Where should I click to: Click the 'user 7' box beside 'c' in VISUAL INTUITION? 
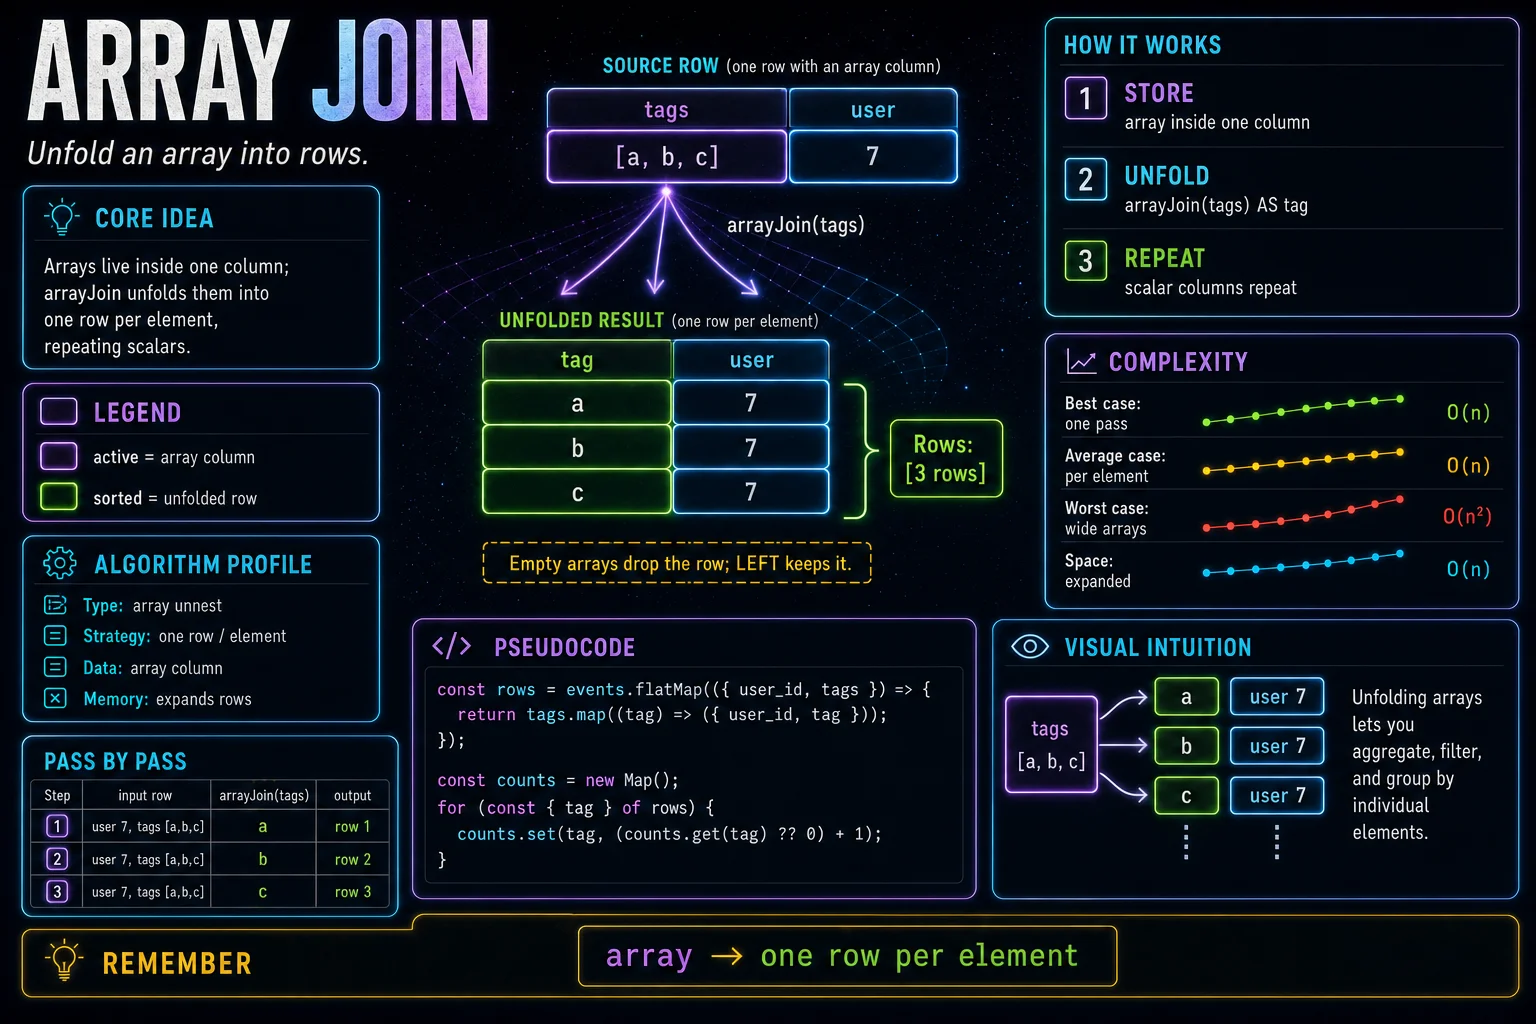[x=1277, y=796]
